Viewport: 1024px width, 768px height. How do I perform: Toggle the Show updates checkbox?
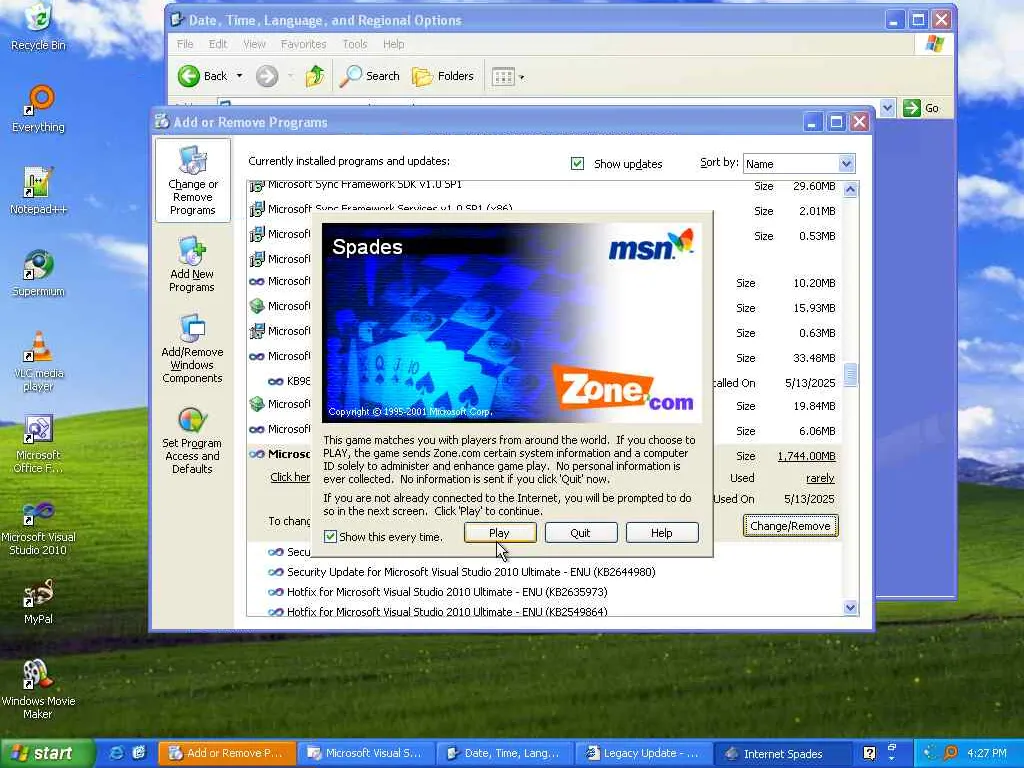coord(577,163)
